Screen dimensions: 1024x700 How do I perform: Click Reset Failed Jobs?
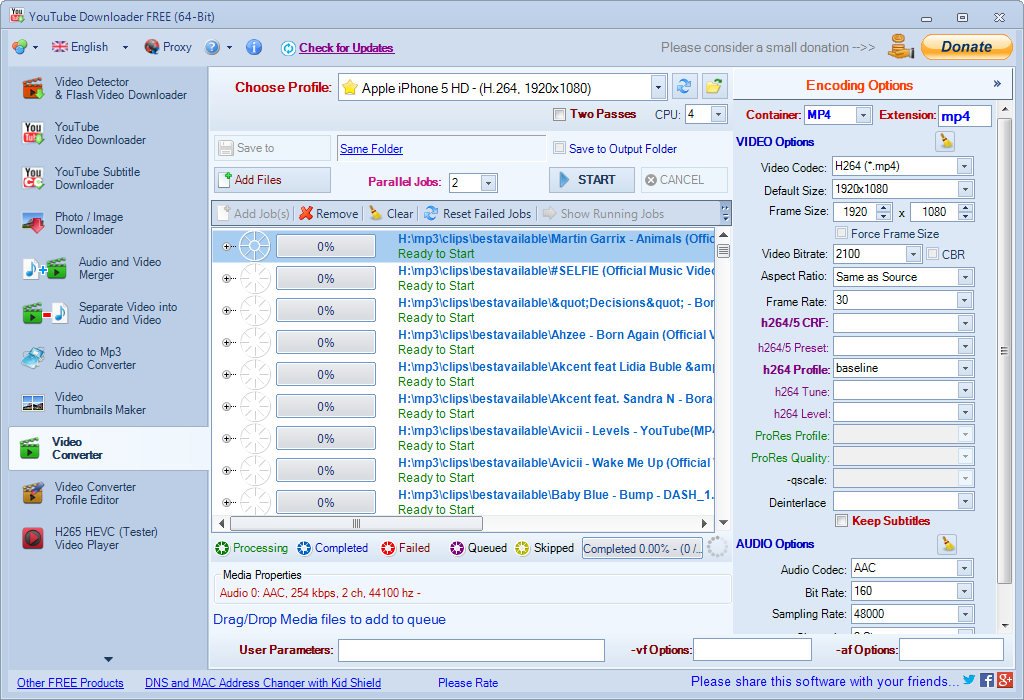(477, 214)
